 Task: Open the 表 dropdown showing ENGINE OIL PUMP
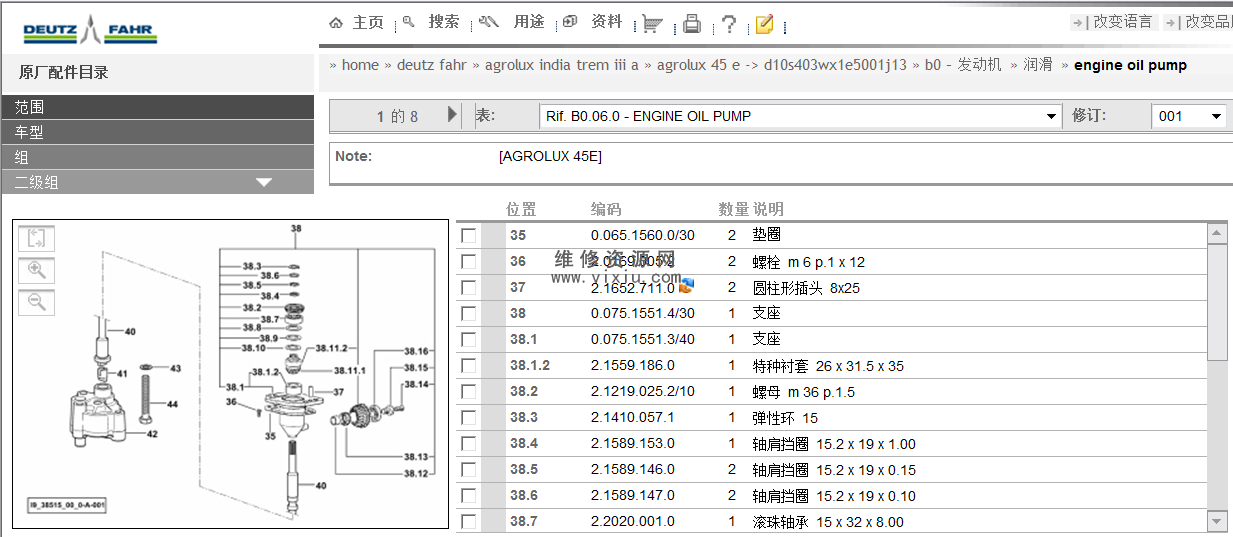[800, 116]
